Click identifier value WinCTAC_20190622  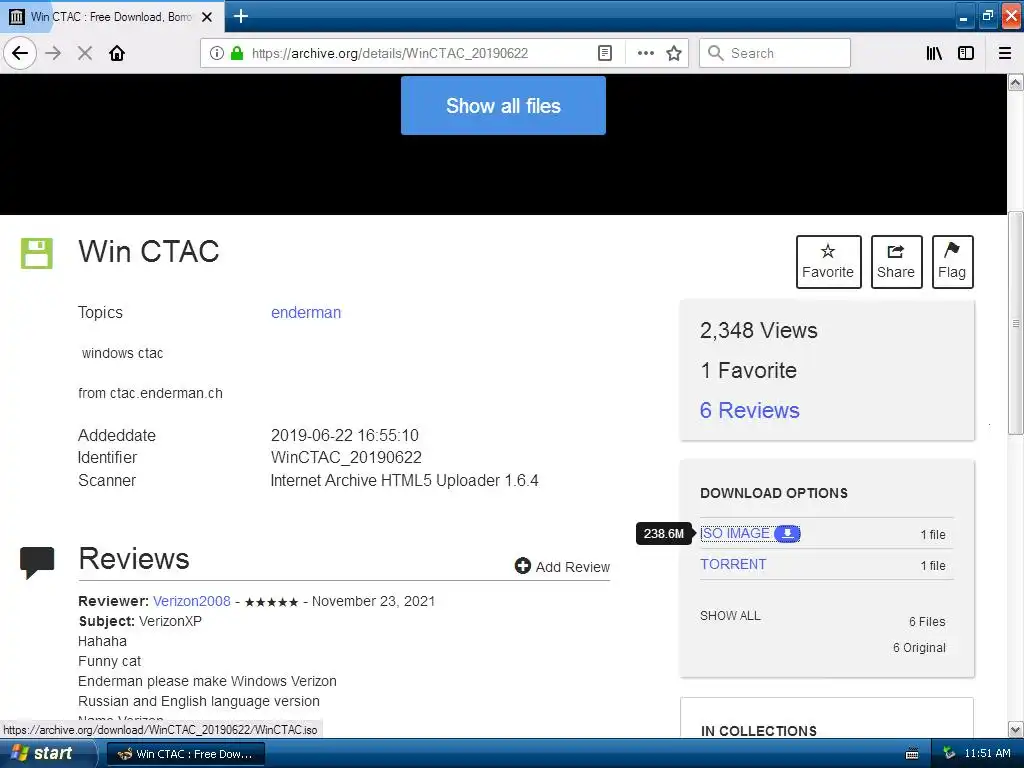click(346, 457)
